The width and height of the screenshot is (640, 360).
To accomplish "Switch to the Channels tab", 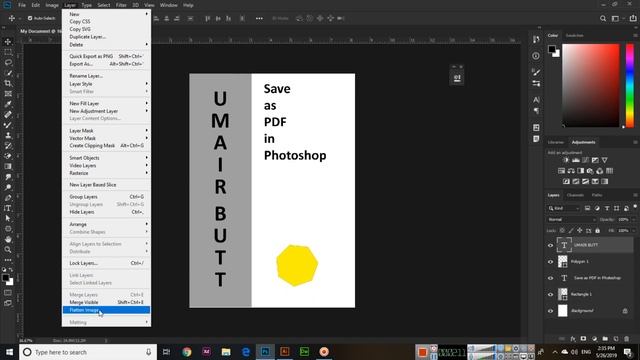I will tap(575, 195).
